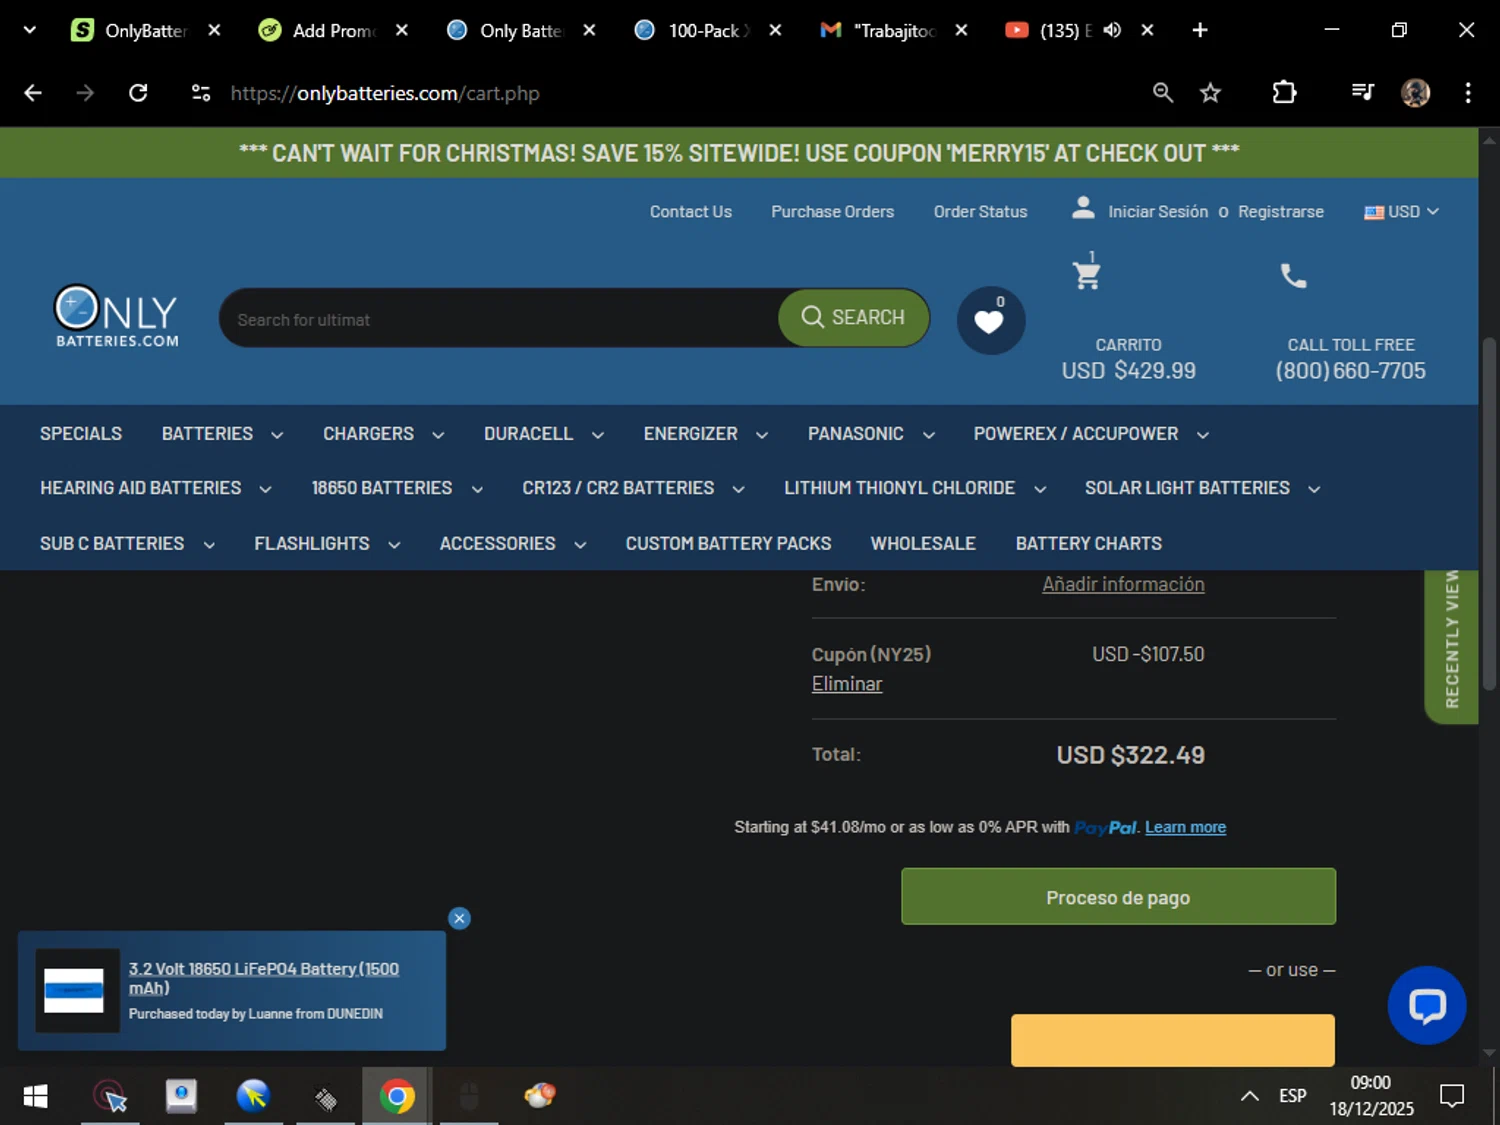Open the Recently Viewed side tab
Viewport: 1500px width, 1125px height.
pos(1451,645)
